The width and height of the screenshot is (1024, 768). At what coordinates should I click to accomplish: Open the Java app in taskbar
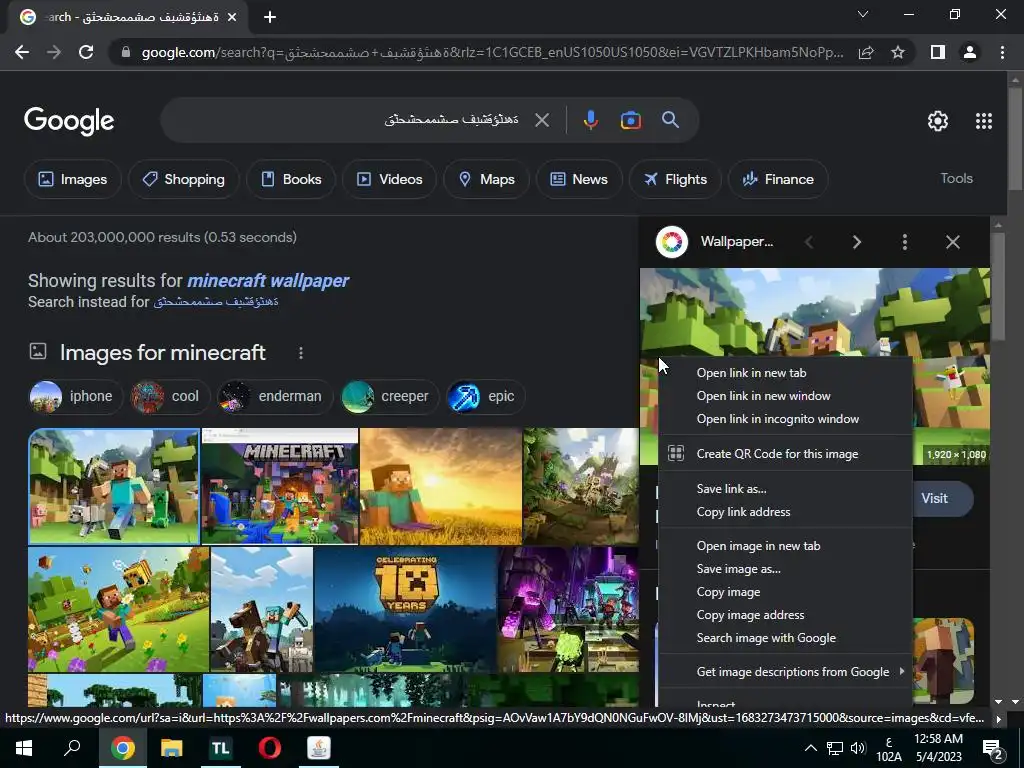319,748
